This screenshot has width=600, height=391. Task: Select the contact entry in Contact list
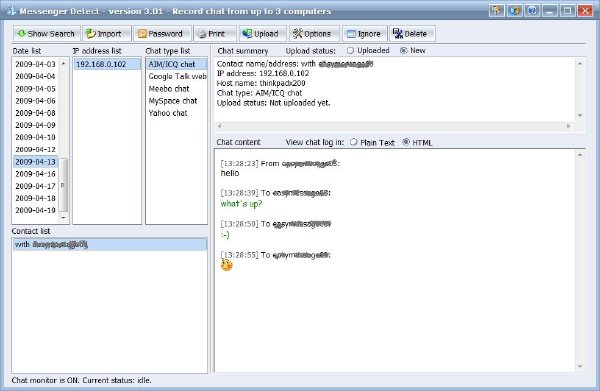pos(110,244)
